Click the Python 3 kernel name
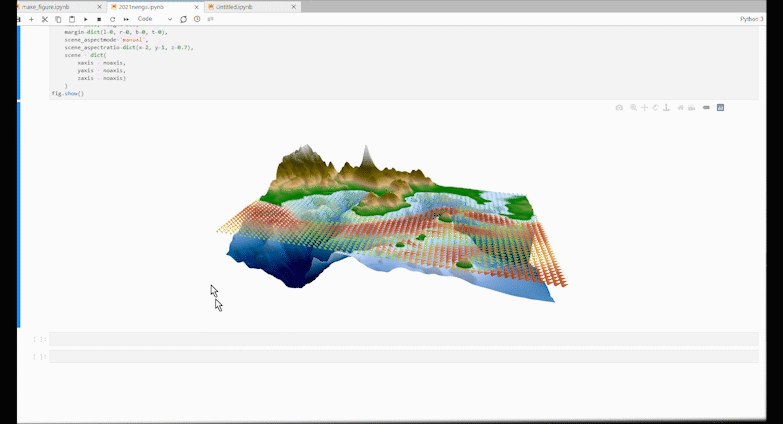 coord(751,19)
